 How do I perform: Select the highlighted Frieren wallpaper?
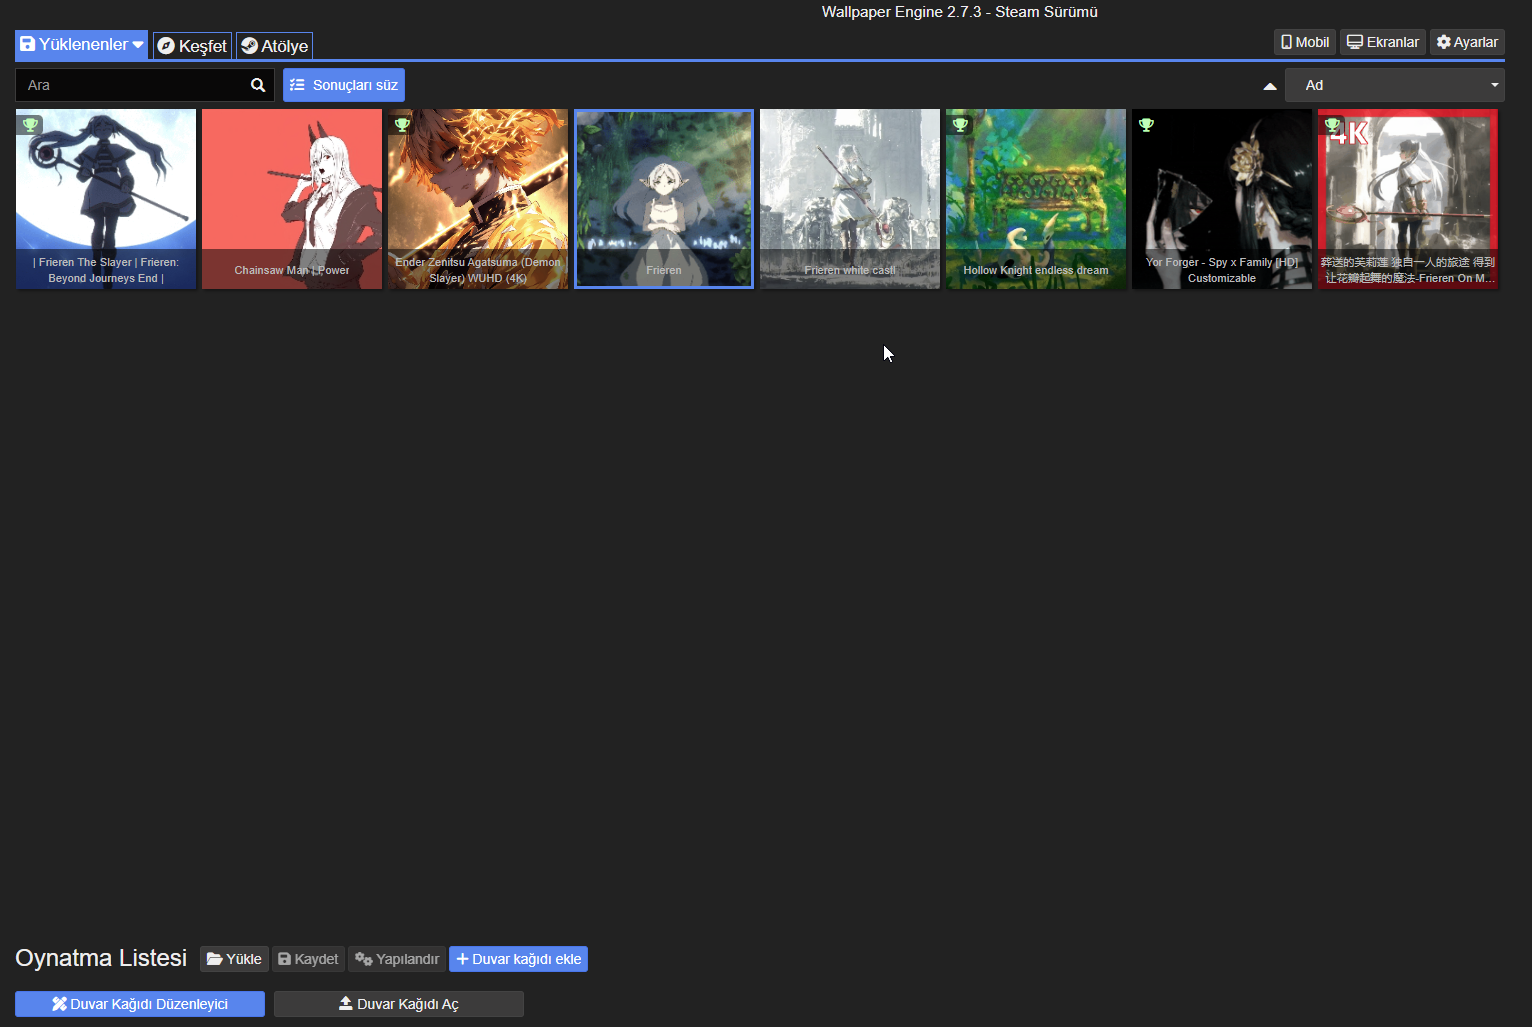[664, 199]
